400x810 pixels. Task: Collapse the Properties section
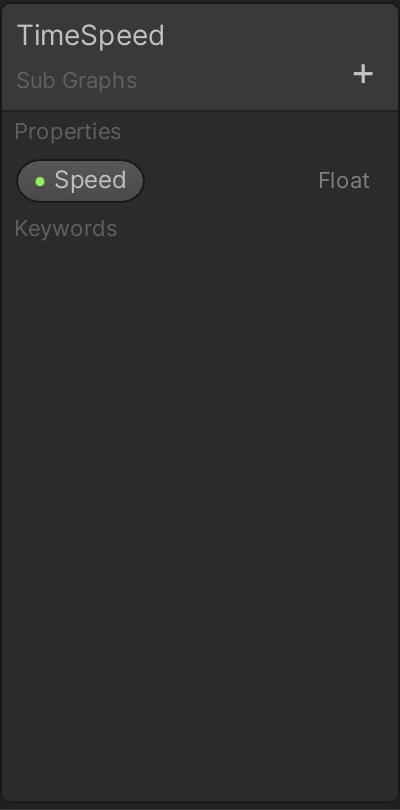[x=68, y=132]
